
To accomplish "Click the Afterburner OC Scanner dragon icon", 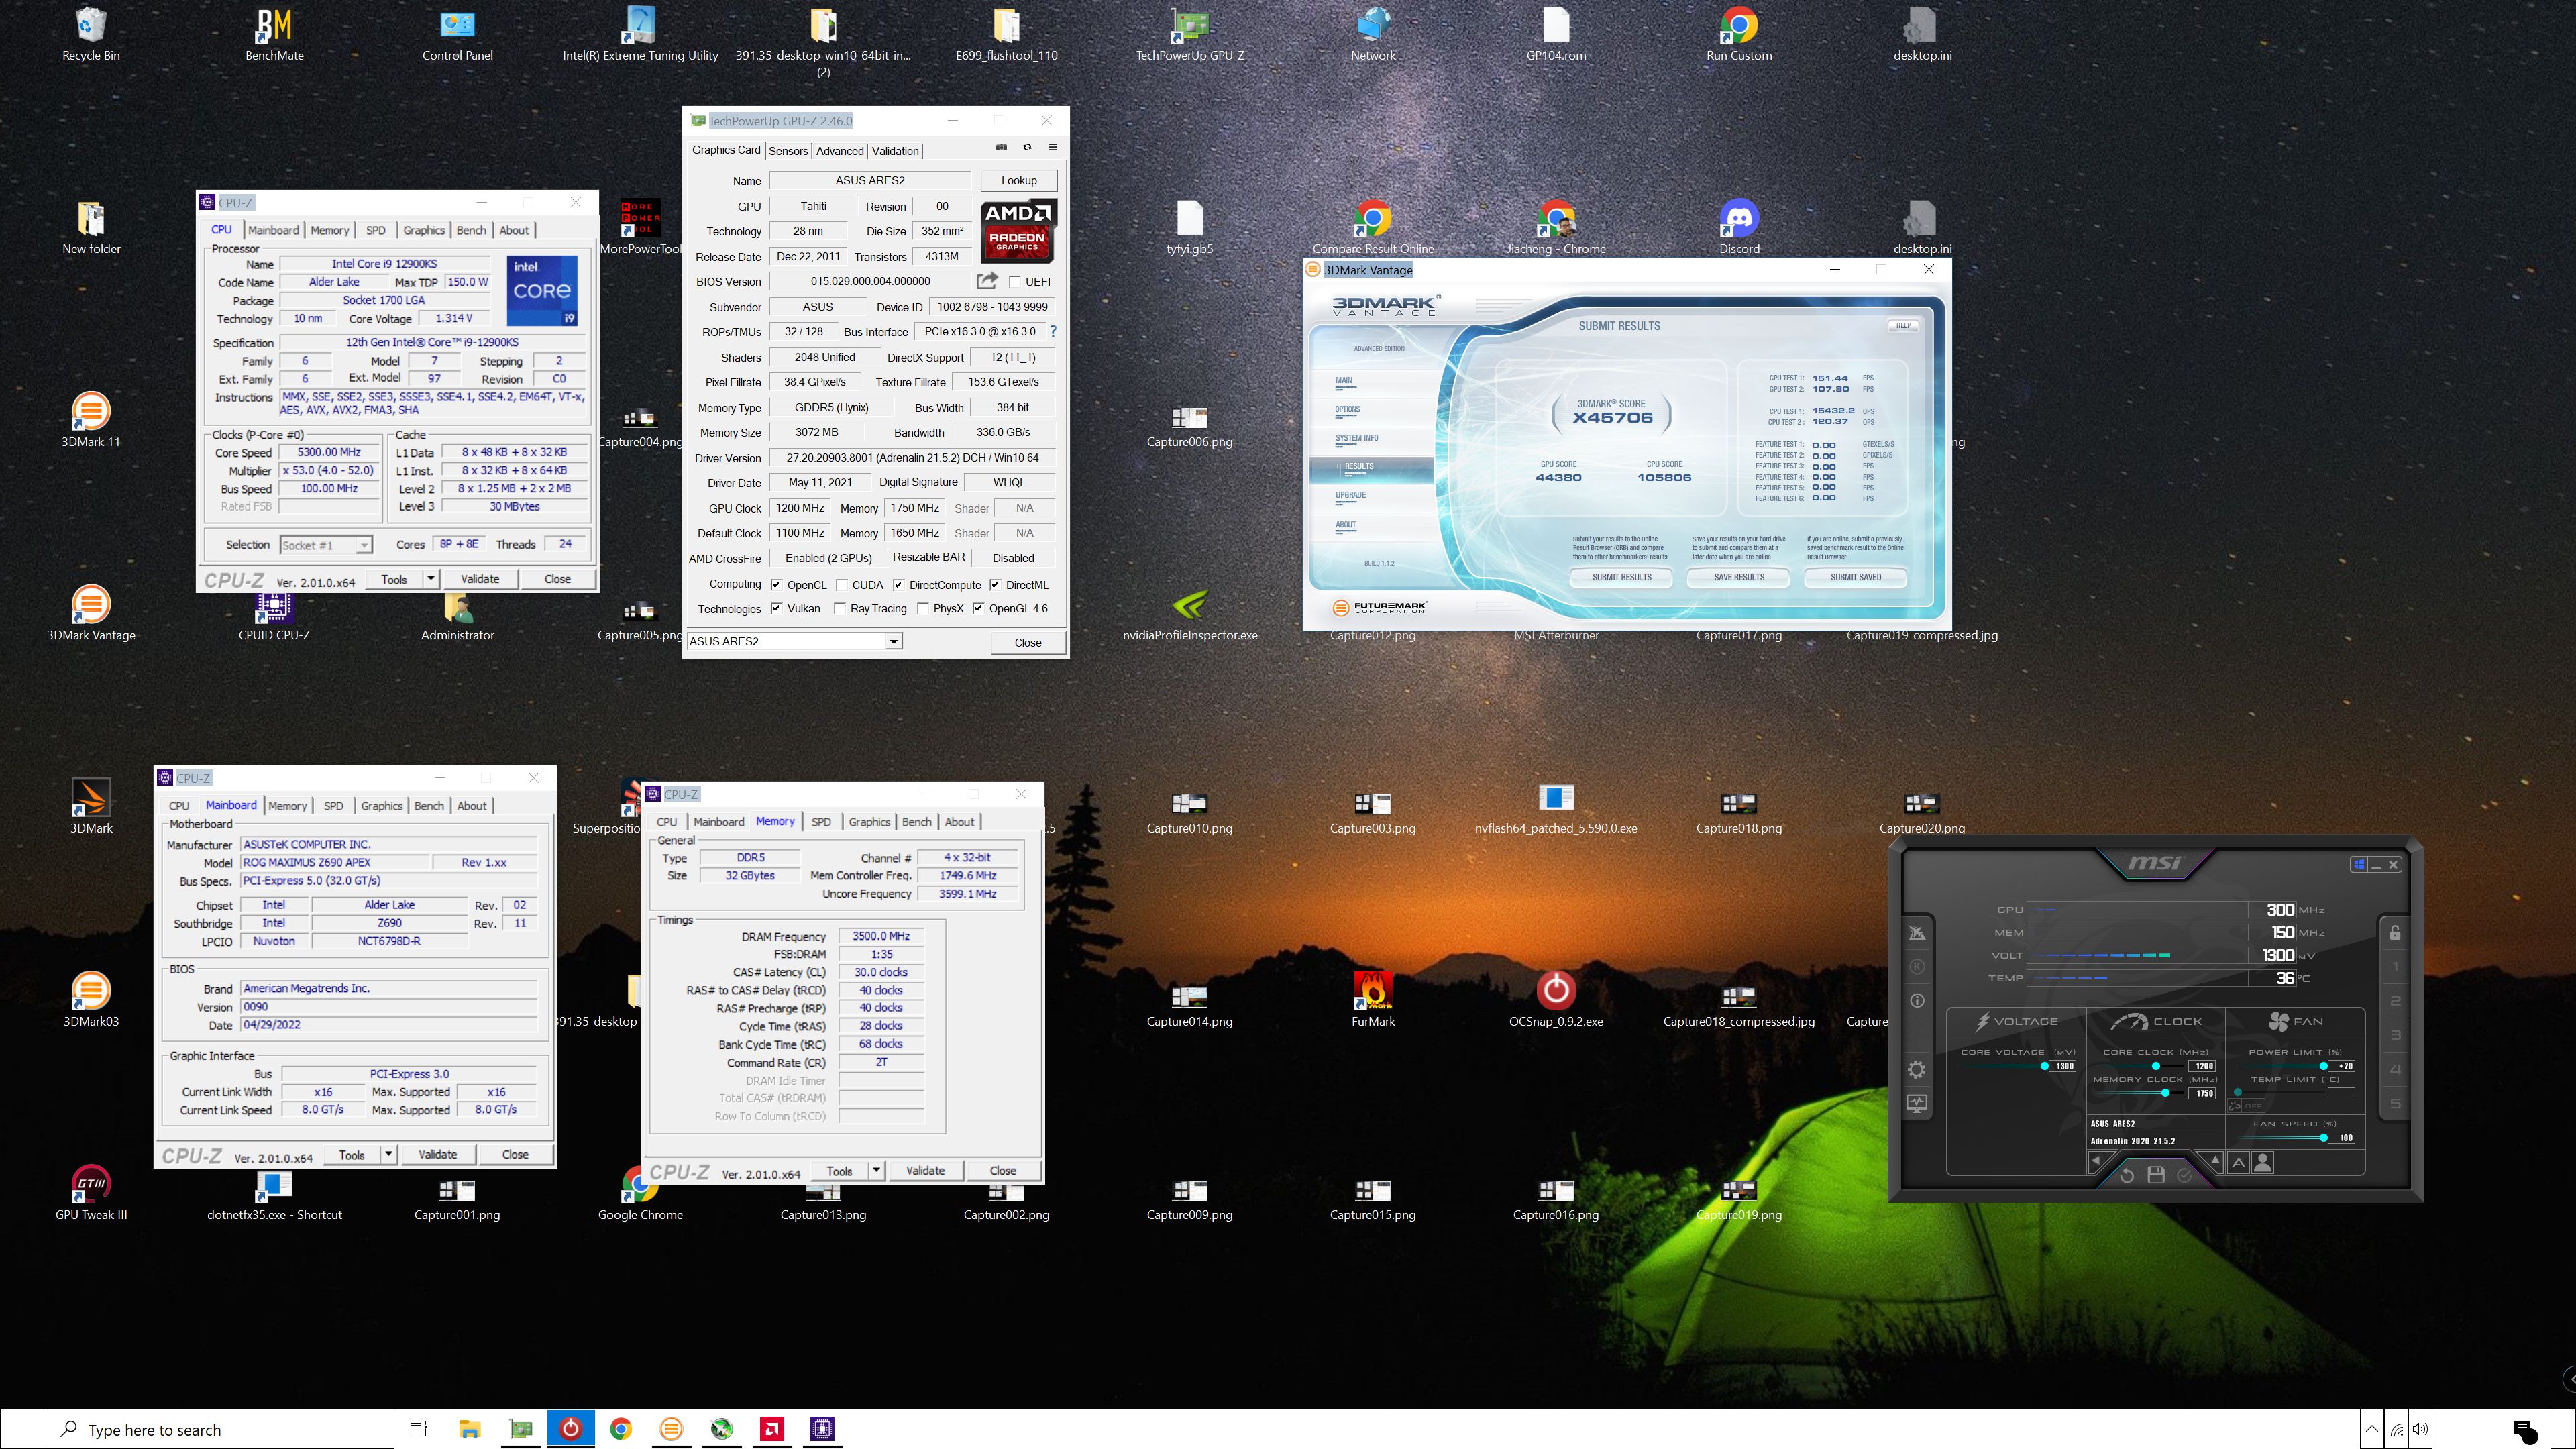I will pyautogui.click(x=1917, y=933).
